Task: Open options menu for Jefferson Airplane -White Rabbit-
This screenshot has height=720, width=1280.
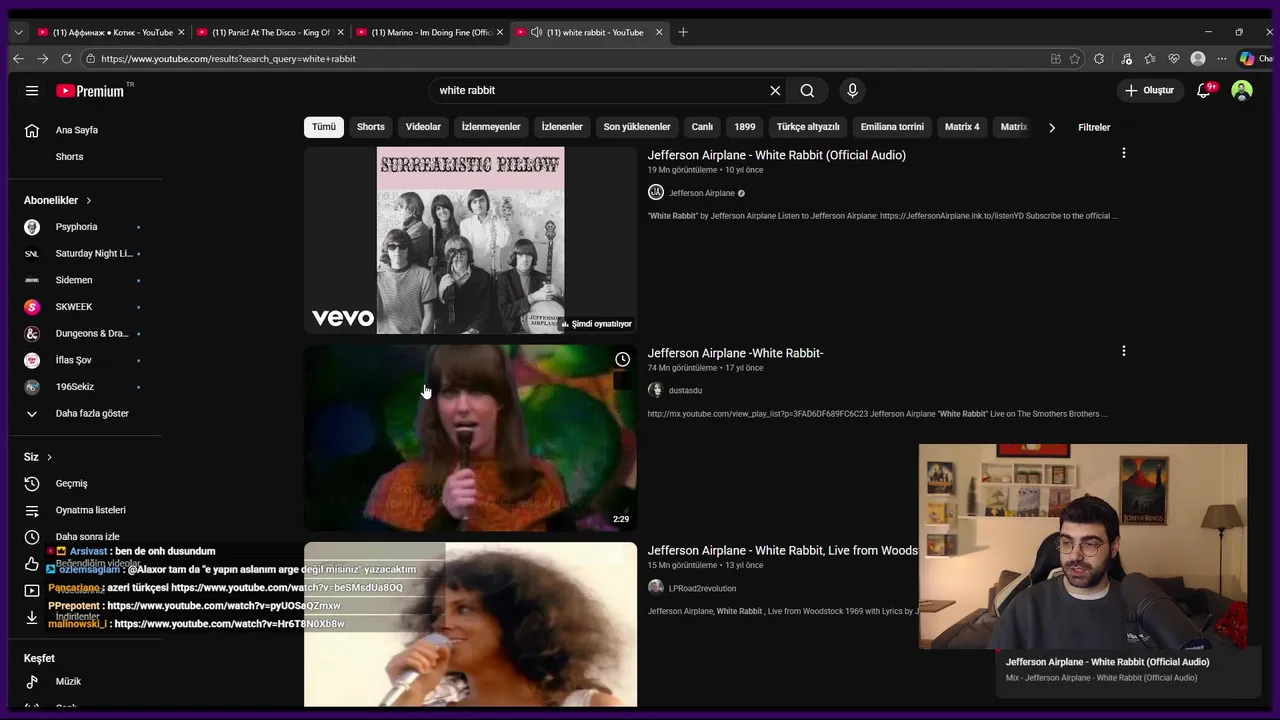Action: 1123,351
